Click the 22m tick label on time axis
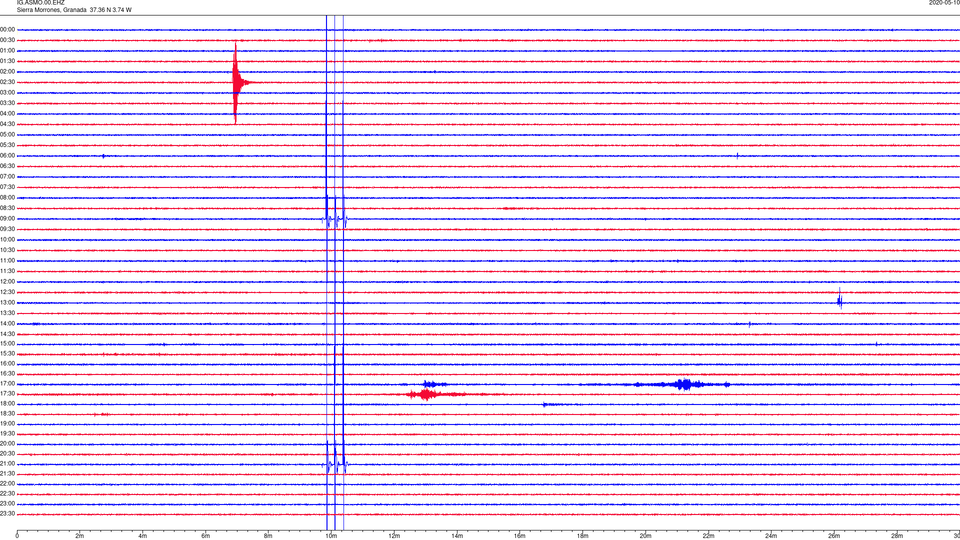960x540 pixels. click(x=708, y=536)
